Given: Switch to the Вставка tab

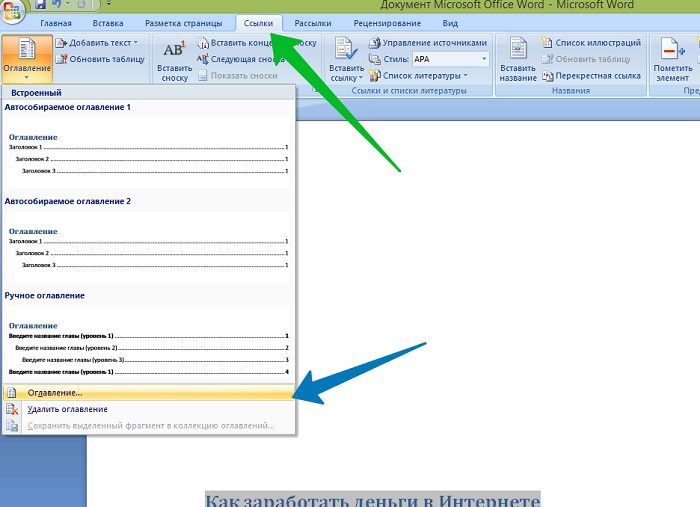Looking at the screenshot, I should (x=108, y=23).
